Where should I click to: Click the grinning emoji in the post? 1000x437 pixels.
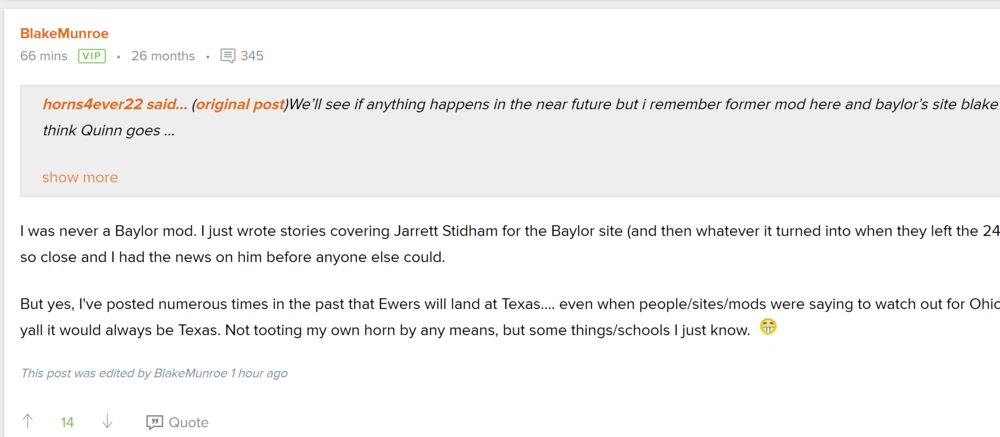tap(768, 326)
